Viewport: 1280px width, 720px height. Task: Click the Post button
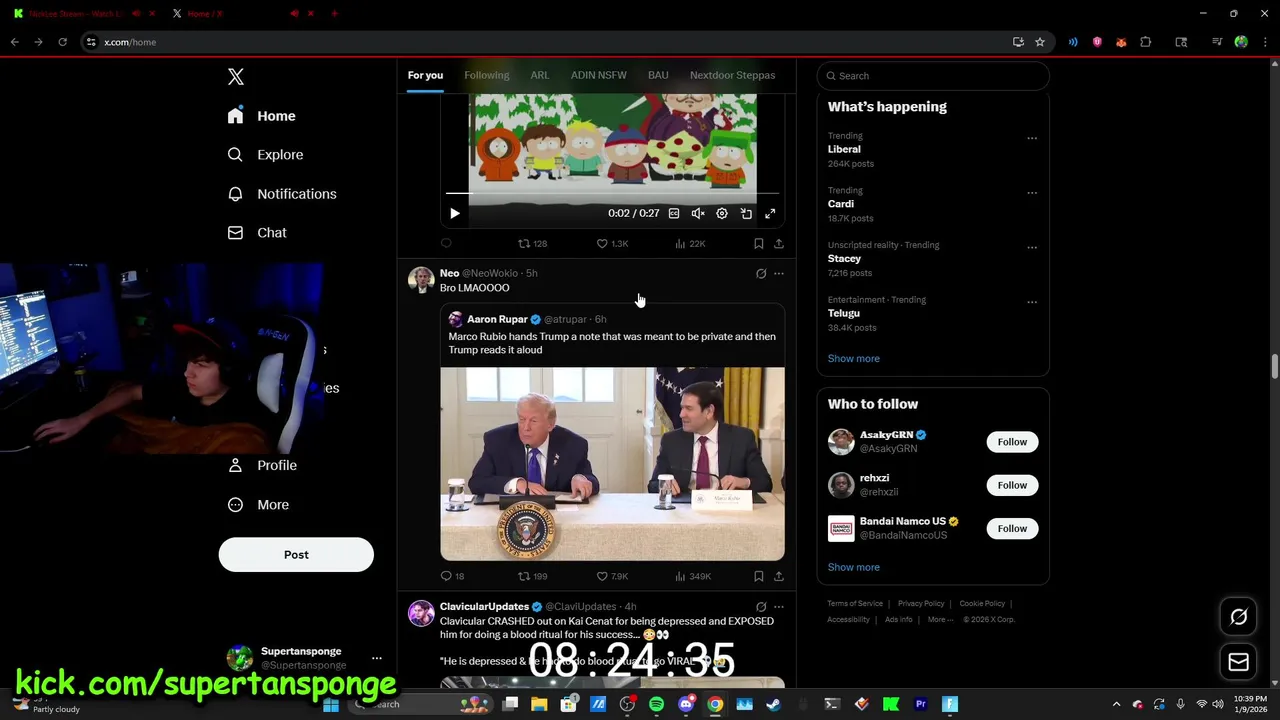click(296, 555)
